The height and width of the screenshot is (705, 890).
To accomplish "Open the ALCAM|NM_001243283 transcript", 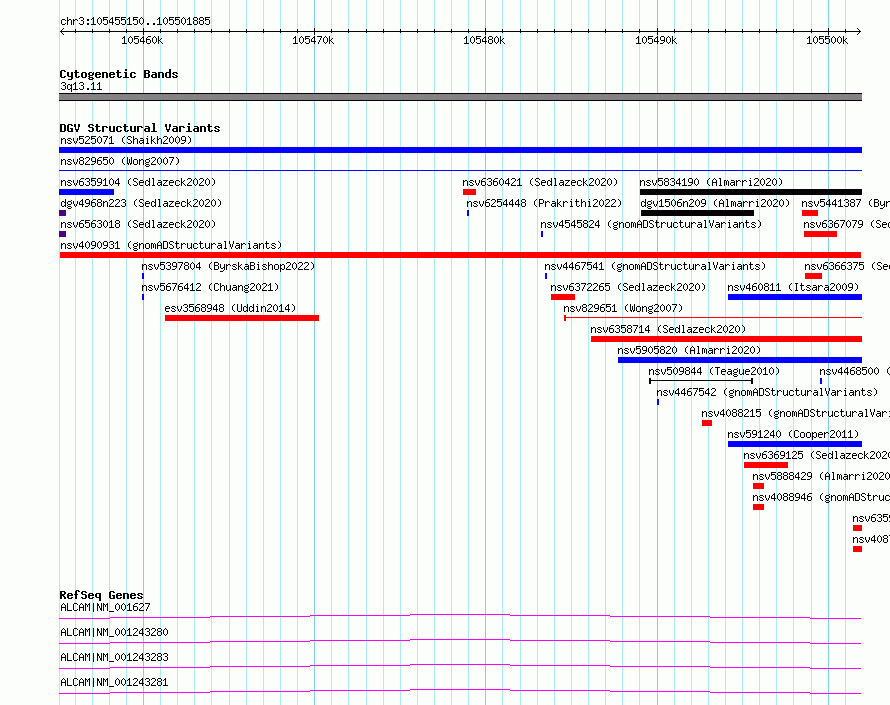I will tap(114, 657).
